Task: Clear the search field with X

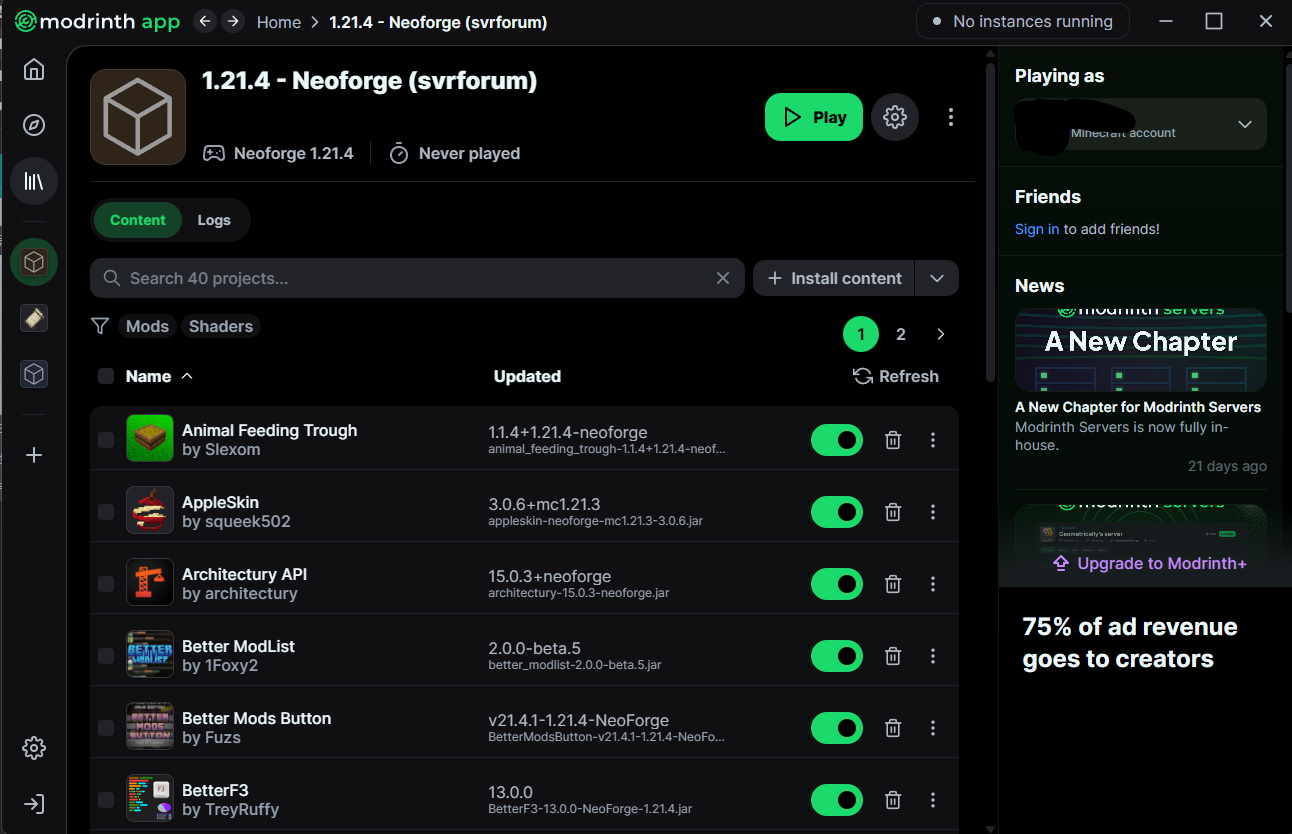Action: tap(723, 278)
